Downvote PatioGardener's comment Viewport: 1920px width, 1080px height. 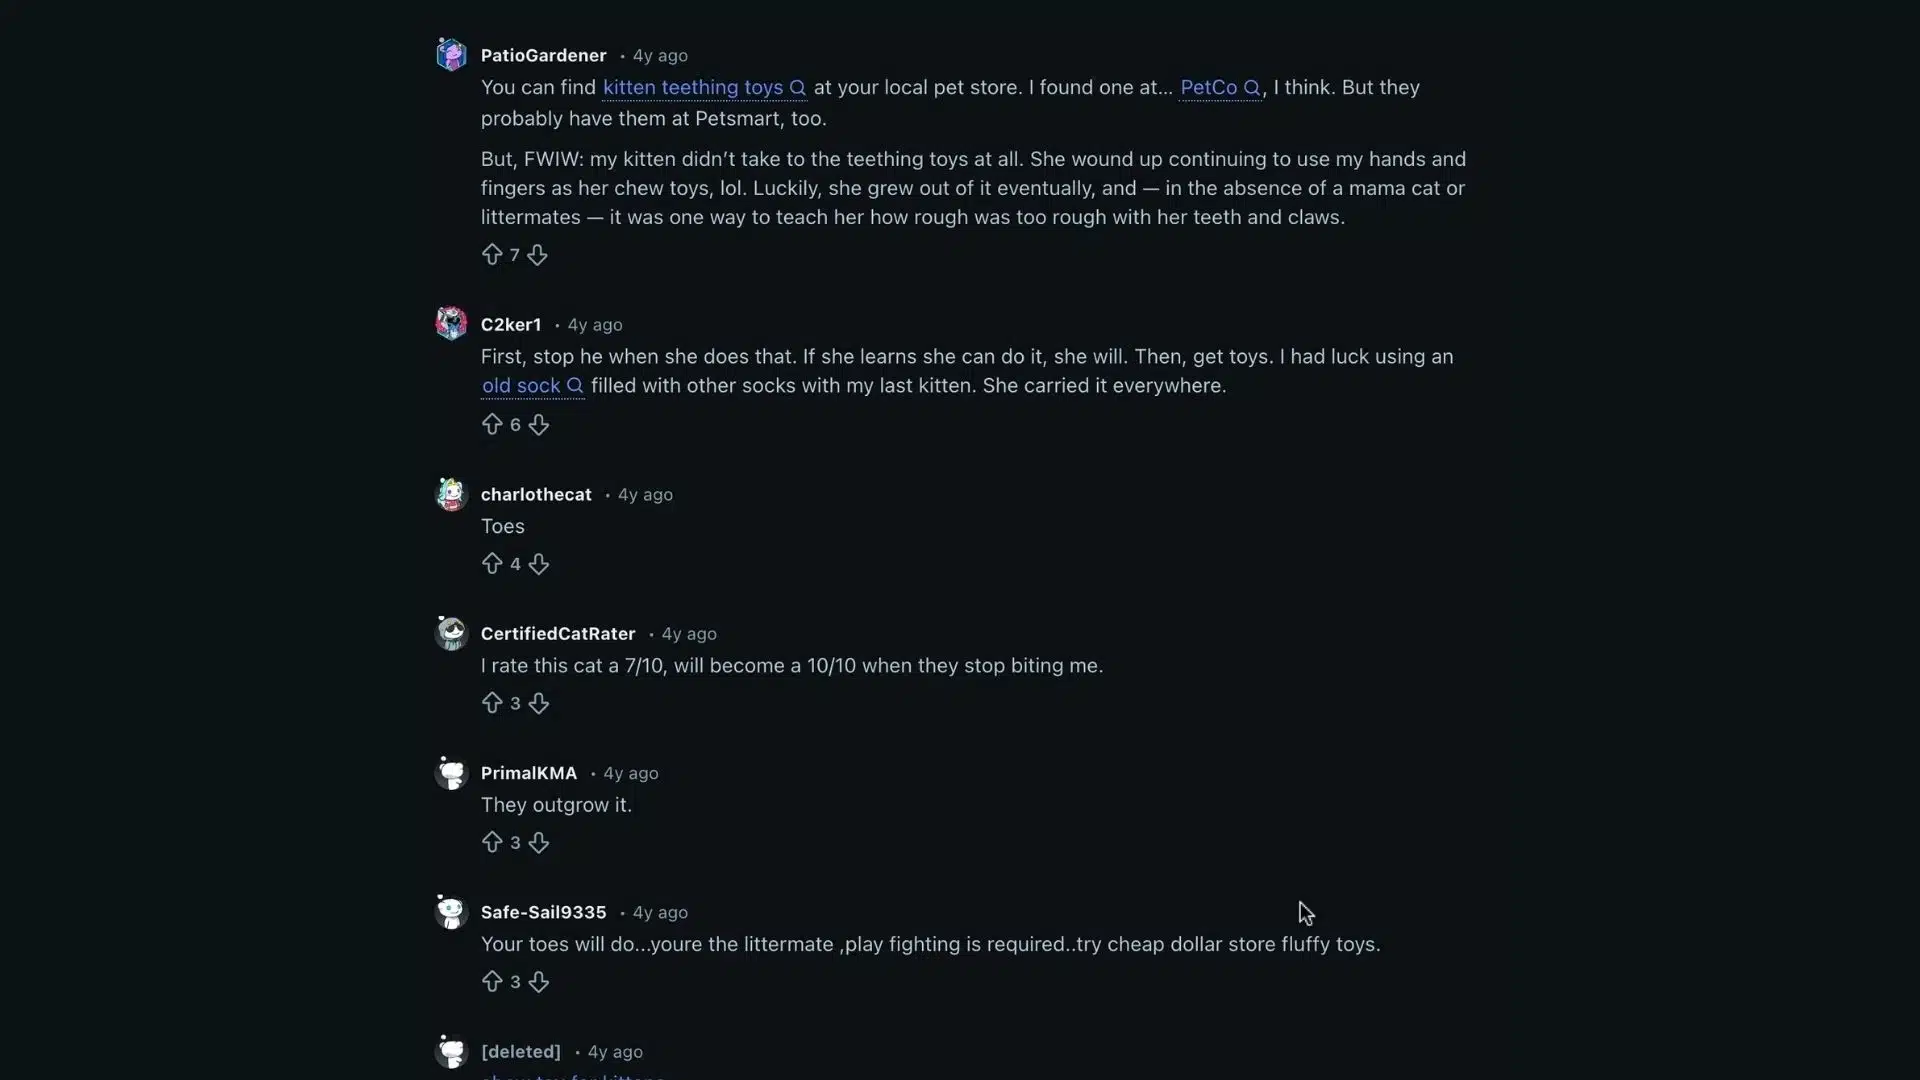point(537,255)
